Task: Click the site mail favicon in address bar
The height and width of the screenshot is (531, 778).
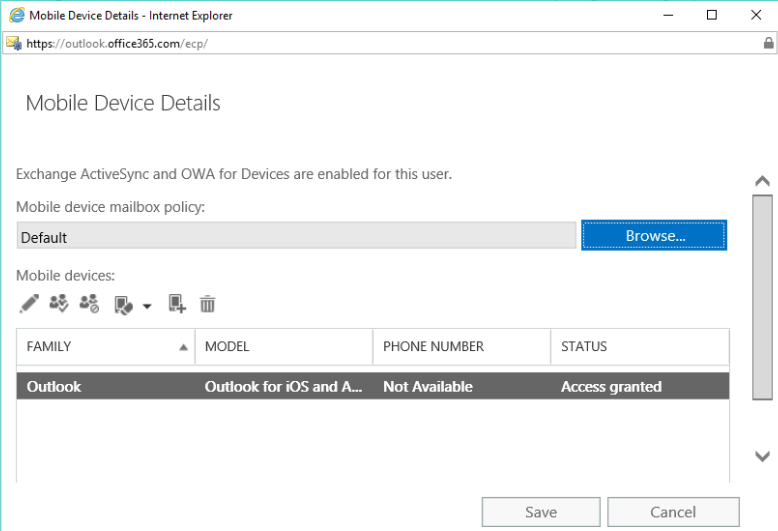Action: (x=14, y=43)
